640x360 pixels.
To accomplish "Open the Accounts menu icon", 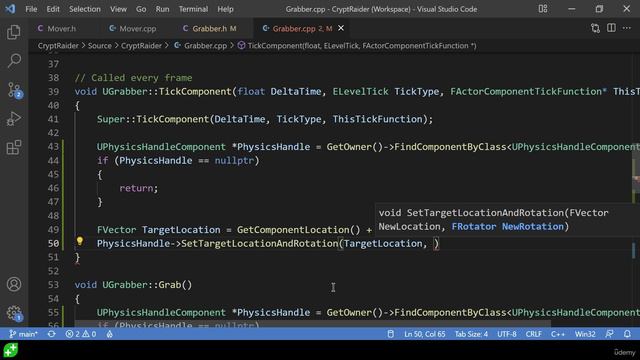I will (13, 284).
